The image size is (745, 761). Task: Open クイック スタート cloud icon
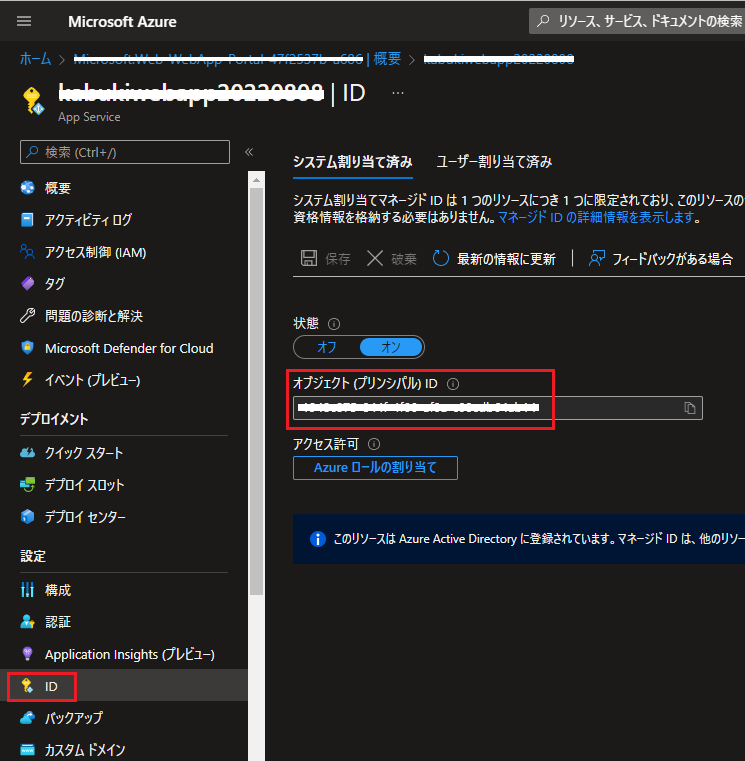click(x=28, y=453)
